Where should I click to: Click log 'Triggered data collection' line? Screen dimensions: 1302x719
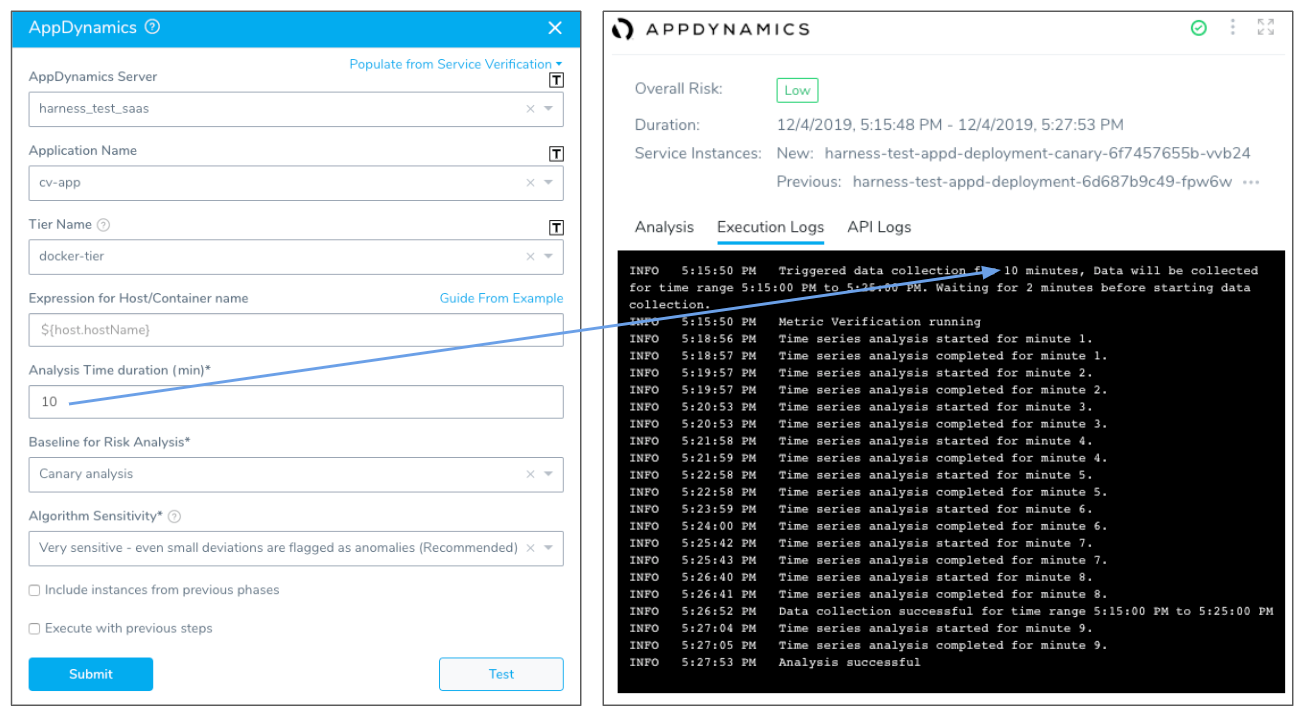(x=944, y=288)
